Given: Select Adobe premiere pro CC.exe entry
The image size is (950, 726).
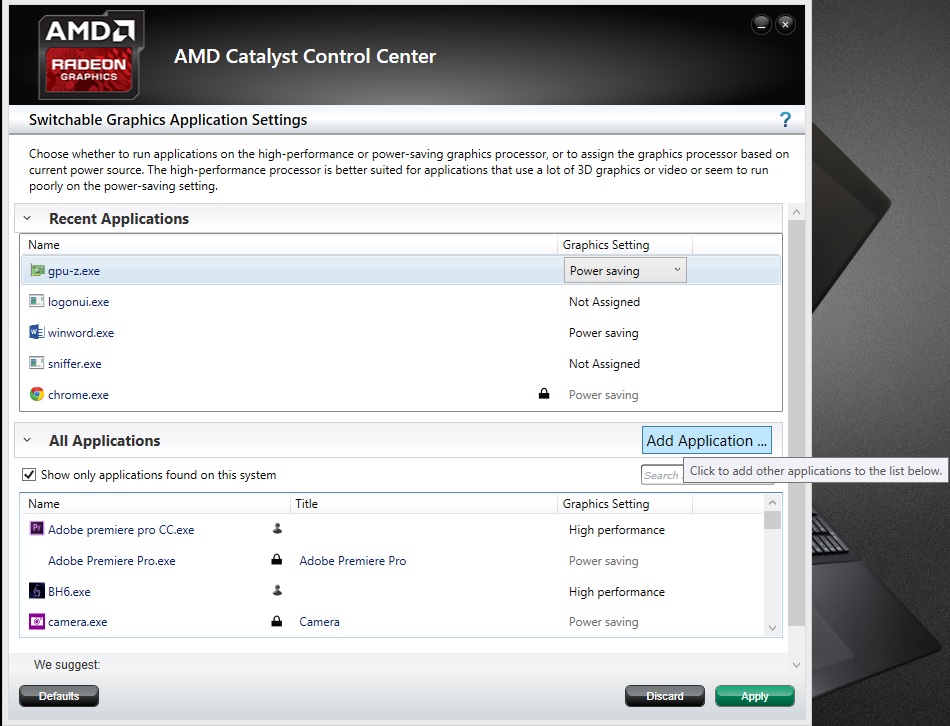Looking at the screenshot, I should pyautogui.click(x=121, y=529).
